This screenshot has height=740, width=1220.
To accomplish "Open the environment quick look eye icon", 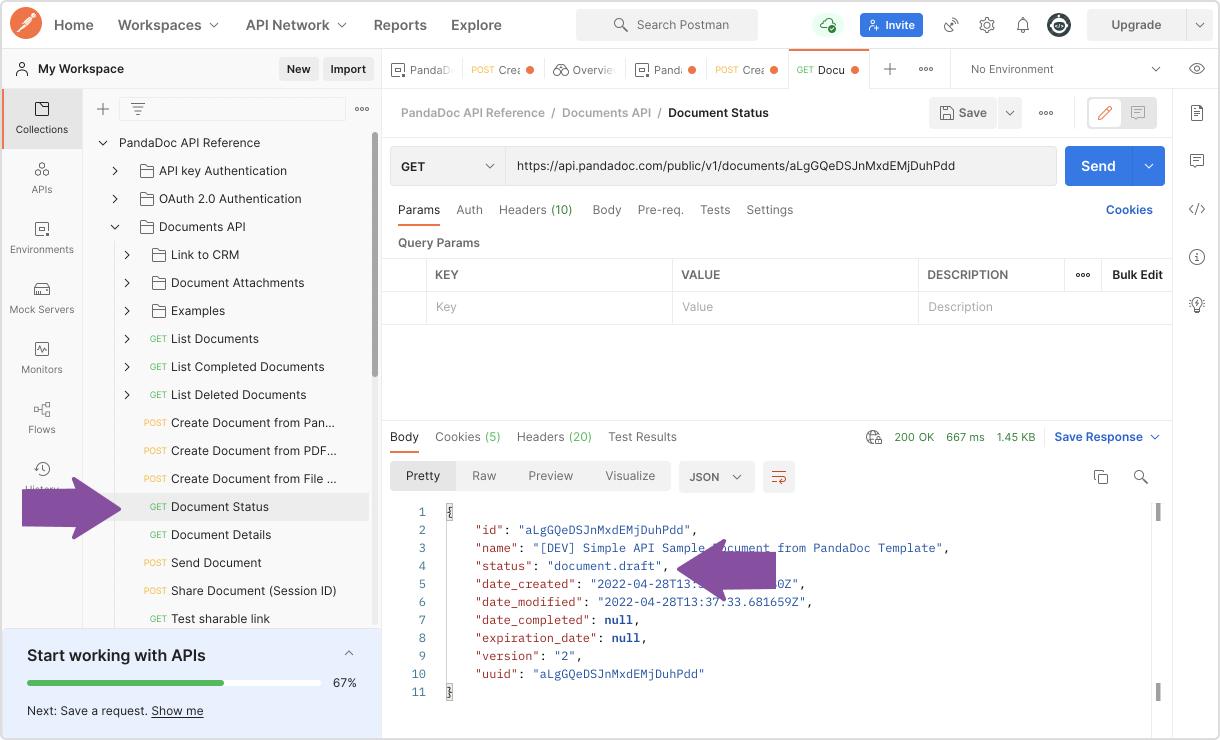I will [x=1197, y=69].
